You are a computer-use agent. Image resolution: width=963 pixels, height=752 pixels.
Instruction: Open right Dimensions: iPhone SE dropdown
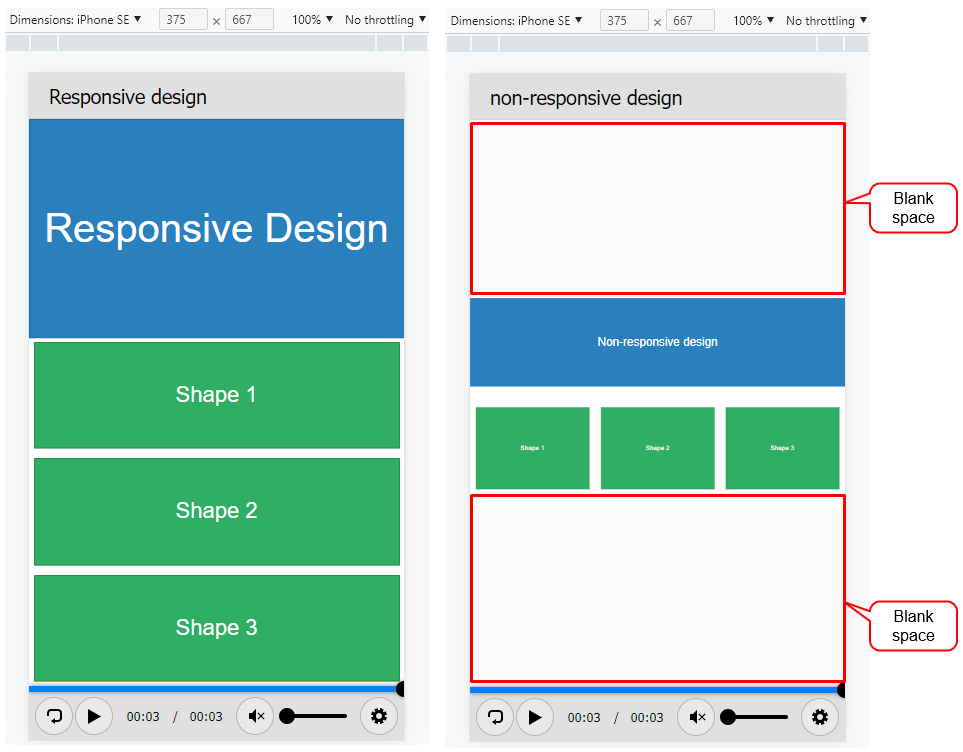coord(517,20)
